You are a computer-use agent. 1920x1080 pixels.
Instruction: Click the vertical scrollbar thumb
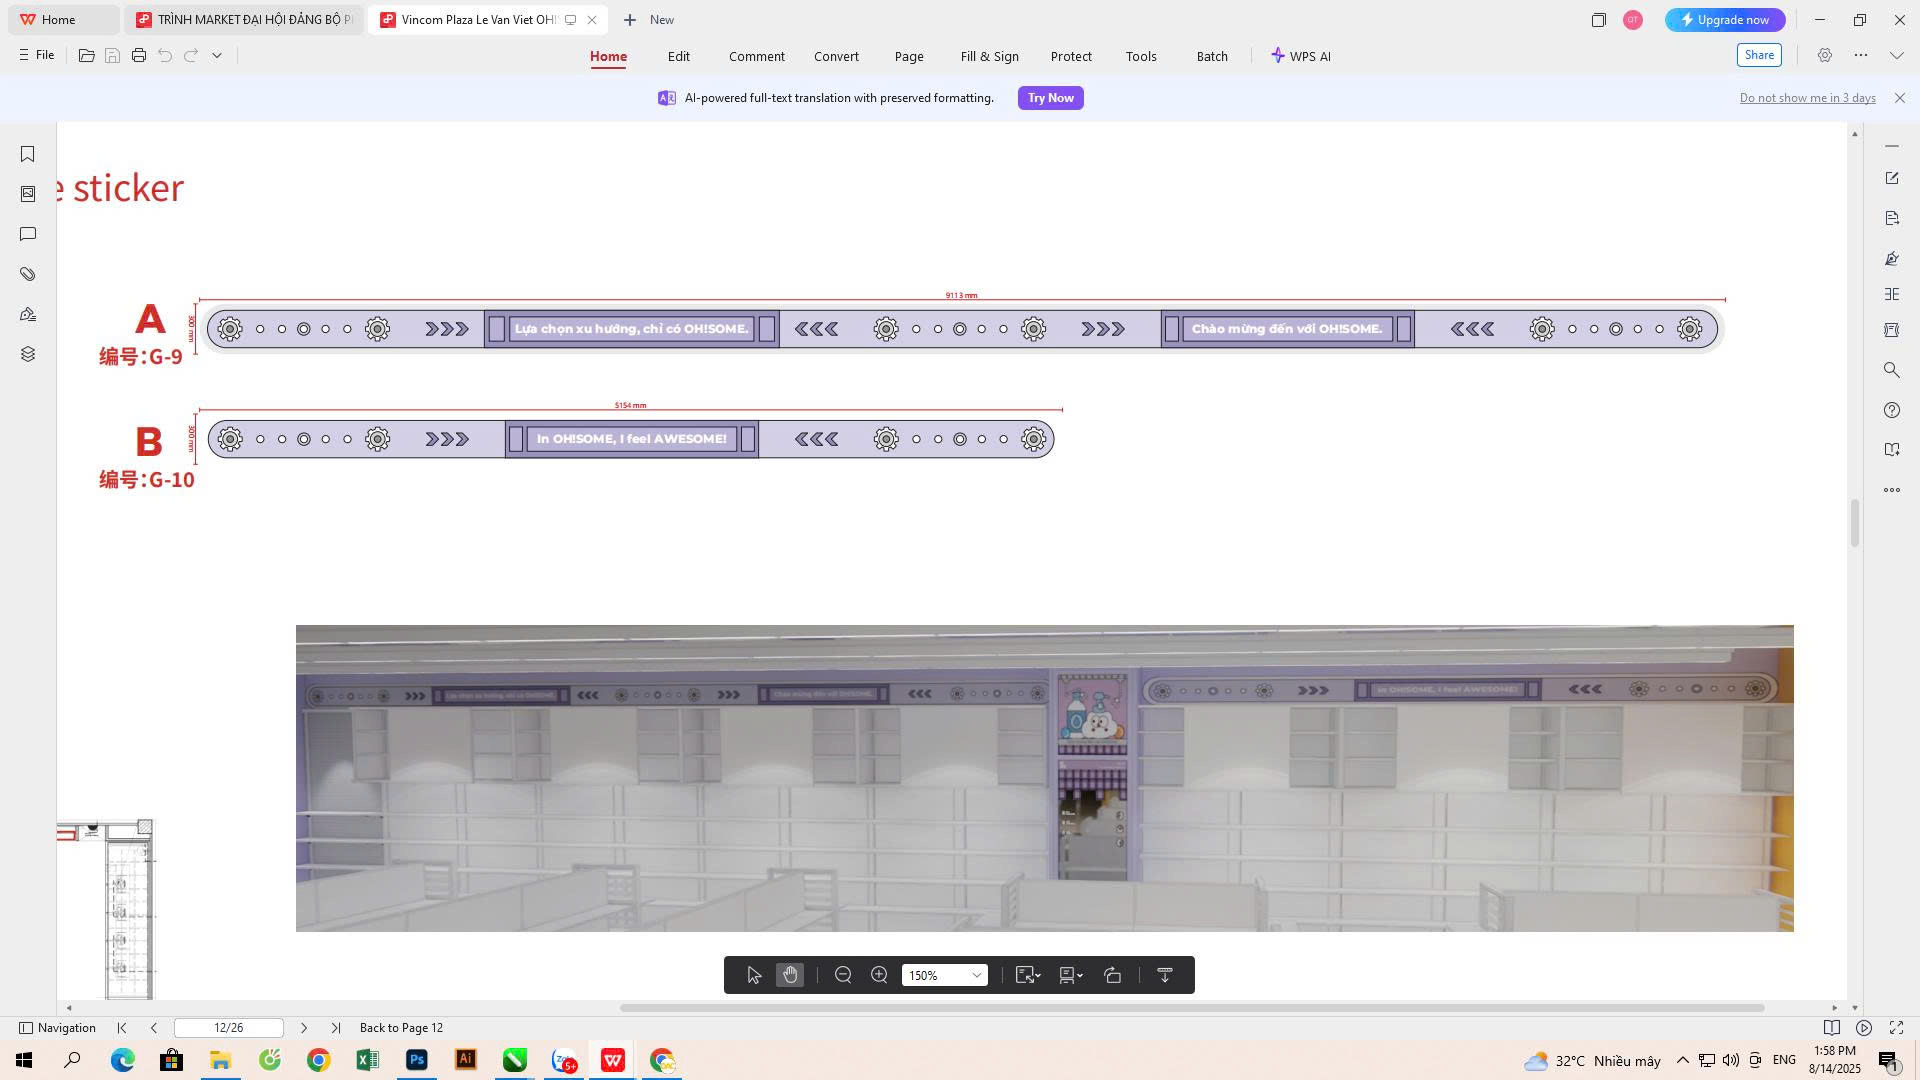tap(1855, 523)
